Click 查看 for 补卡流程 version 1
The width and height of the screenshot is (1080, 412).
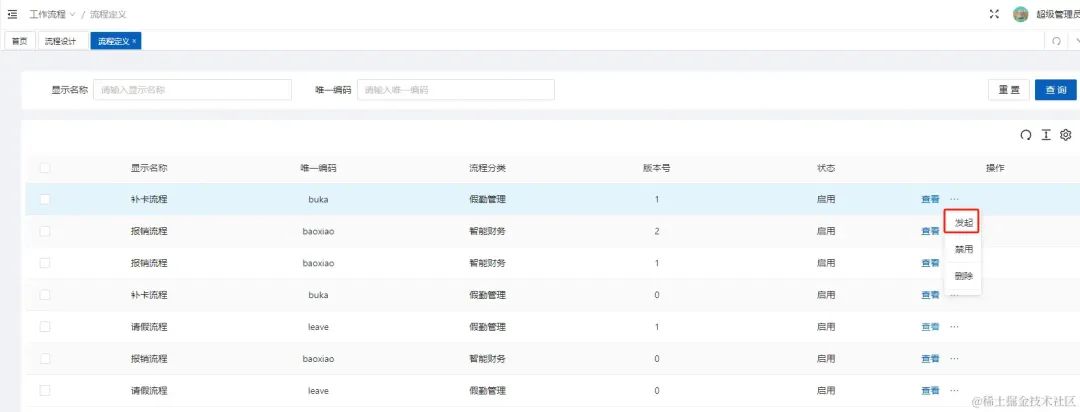click(930, 199)
